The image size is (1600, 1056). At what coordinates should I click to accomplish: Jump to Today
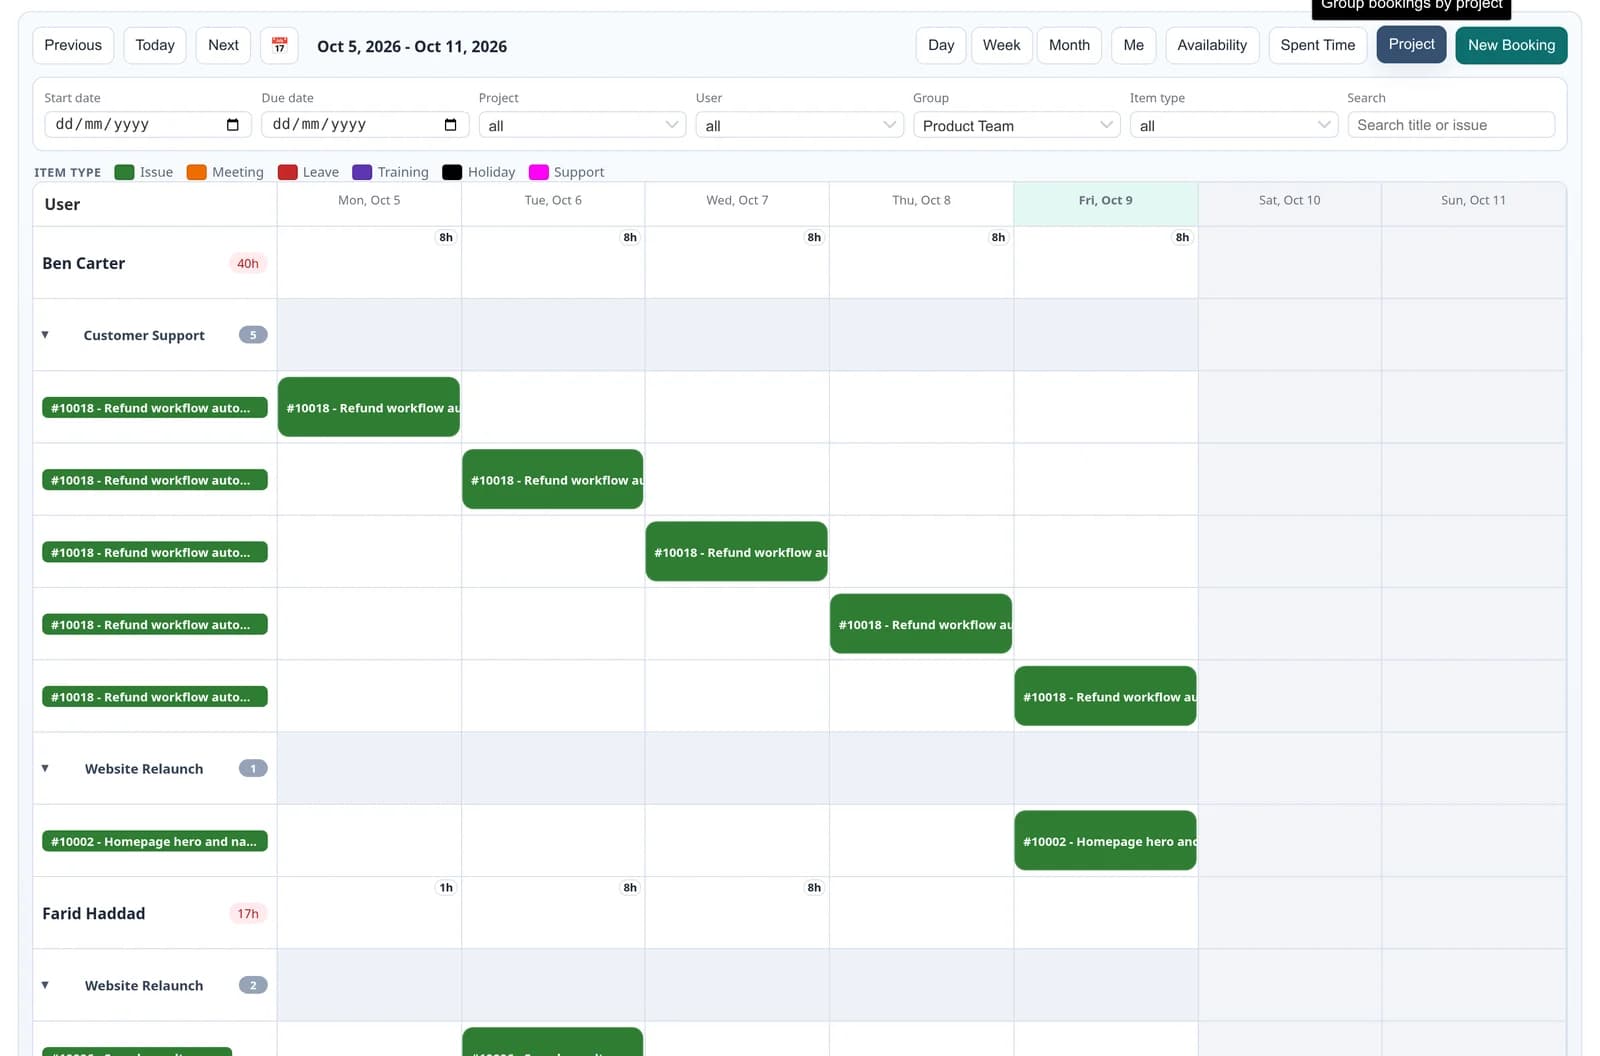pyautogui.click(x=155, y=45)
